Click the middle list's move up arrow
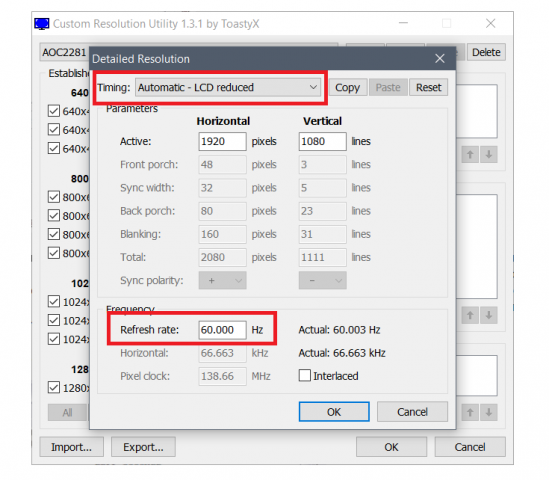Image resolution: width=549 pixels, height=480 pixels. click(x=470, y=315)
